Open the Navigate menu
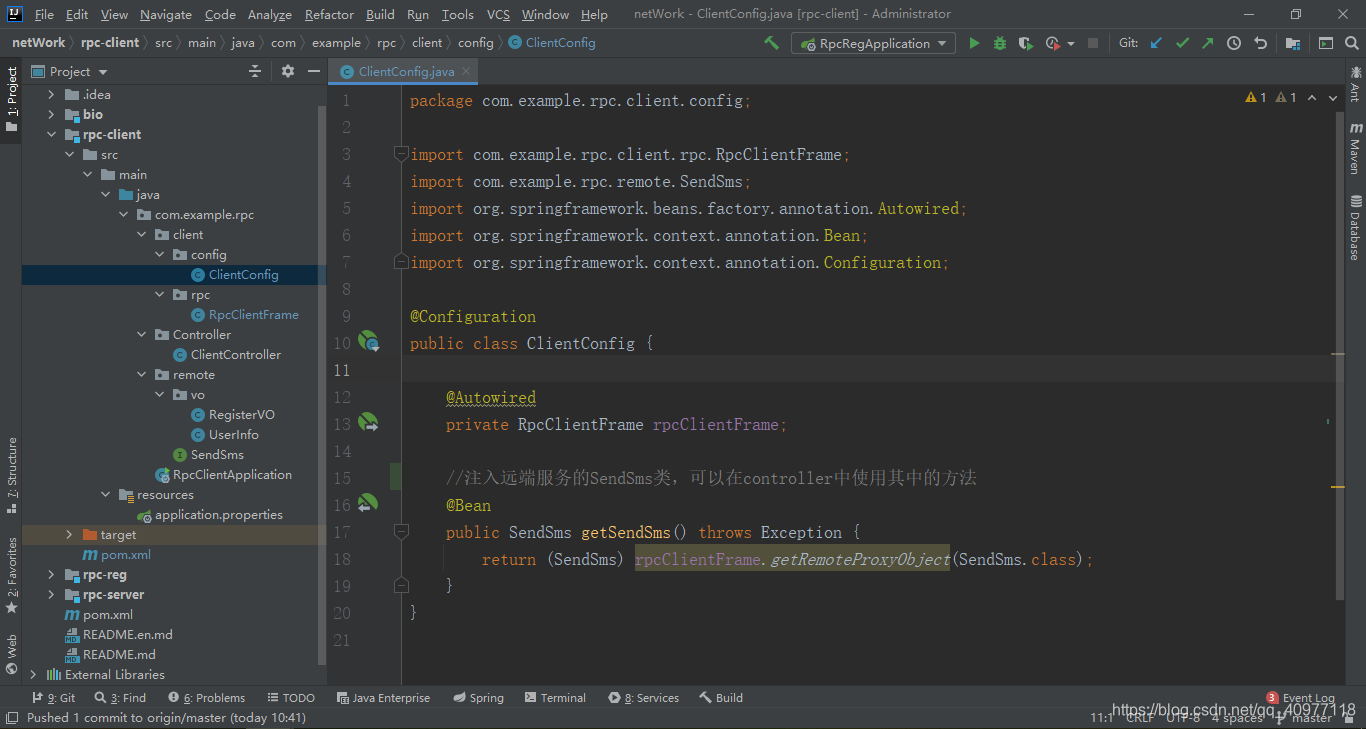Screen dimensions: 1366x729 point(166,14)
